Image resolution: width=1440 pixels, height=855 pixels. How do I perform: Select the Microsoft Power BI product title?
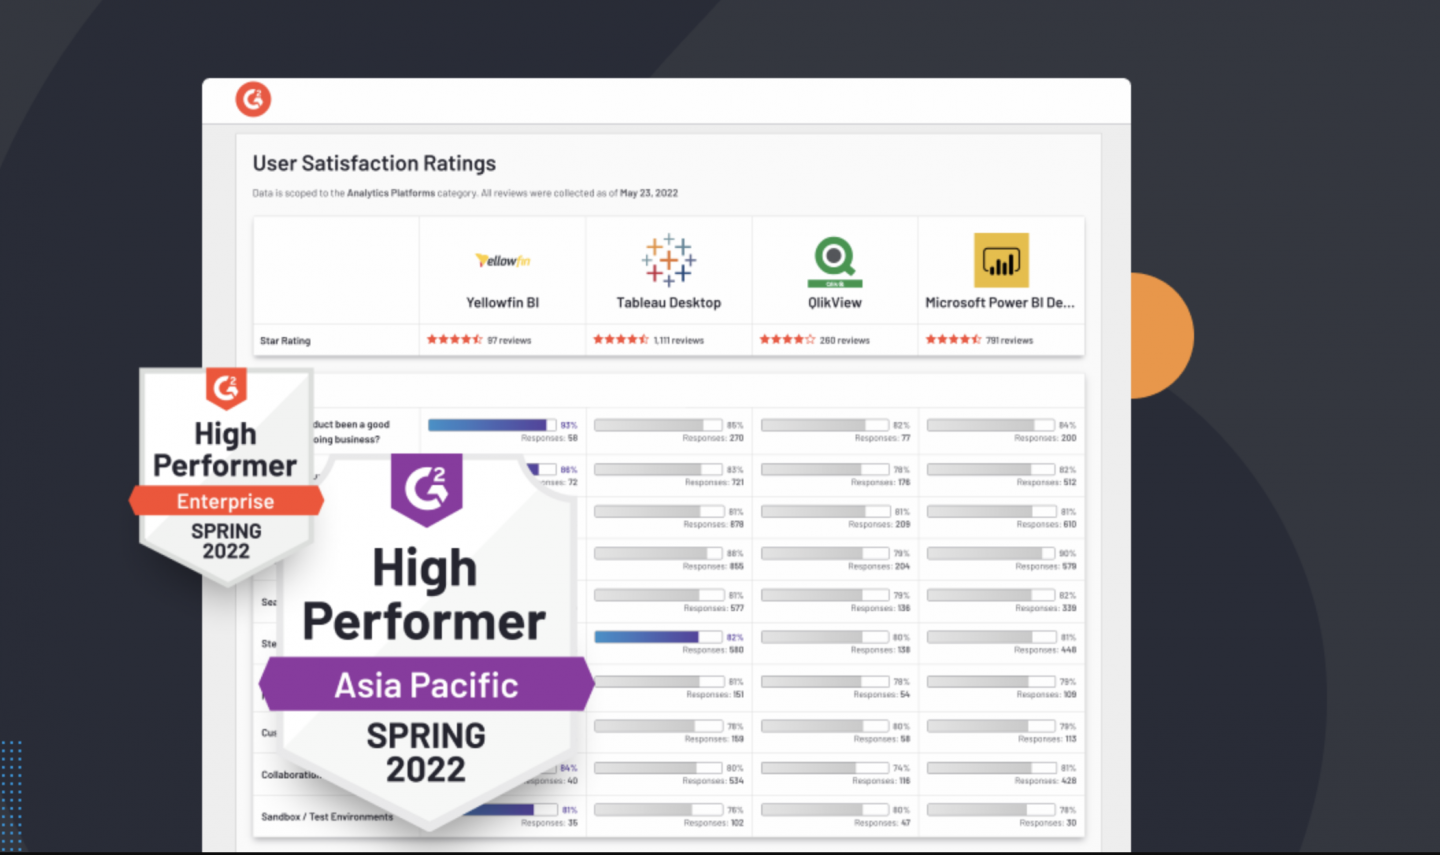click(999, 303)
